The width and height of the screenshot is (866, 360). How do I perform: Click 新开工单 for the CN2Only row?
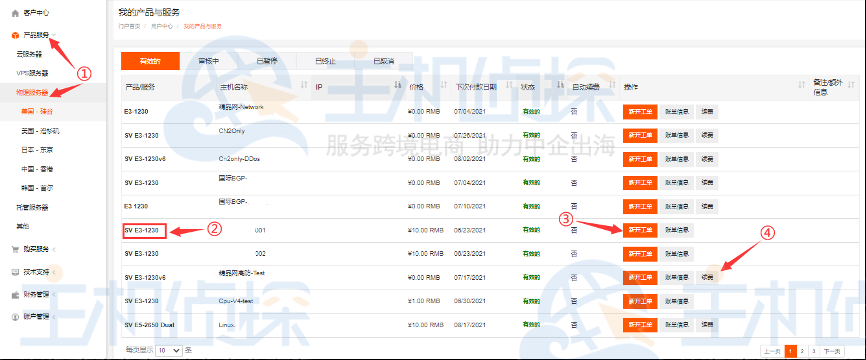click(640, 135)
